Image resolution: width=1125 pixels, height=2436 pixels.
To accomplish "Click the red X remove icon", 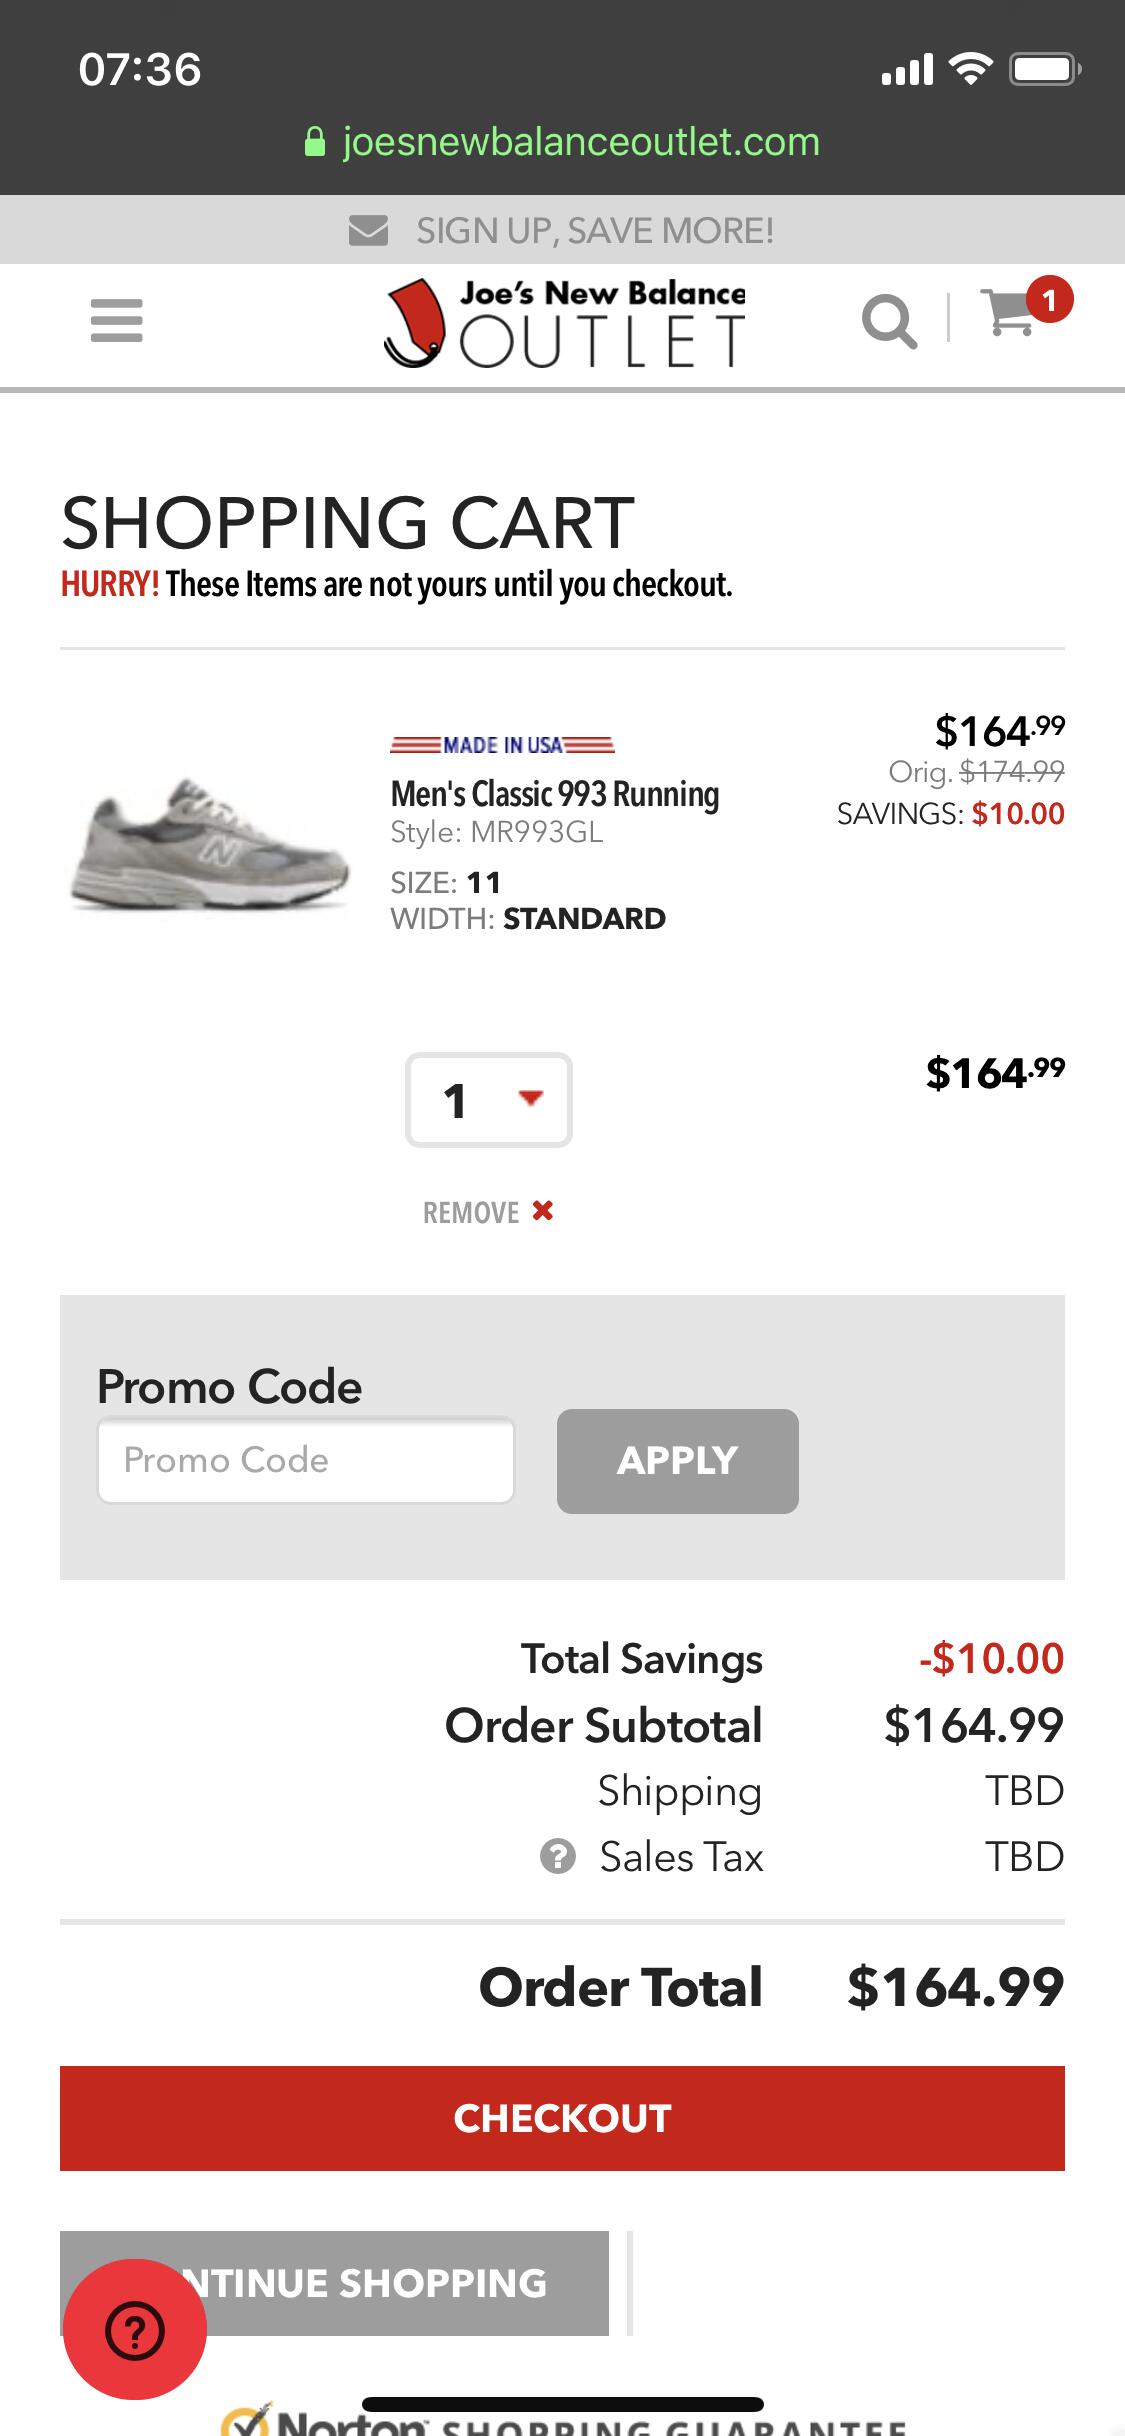I will [543, 1212].
